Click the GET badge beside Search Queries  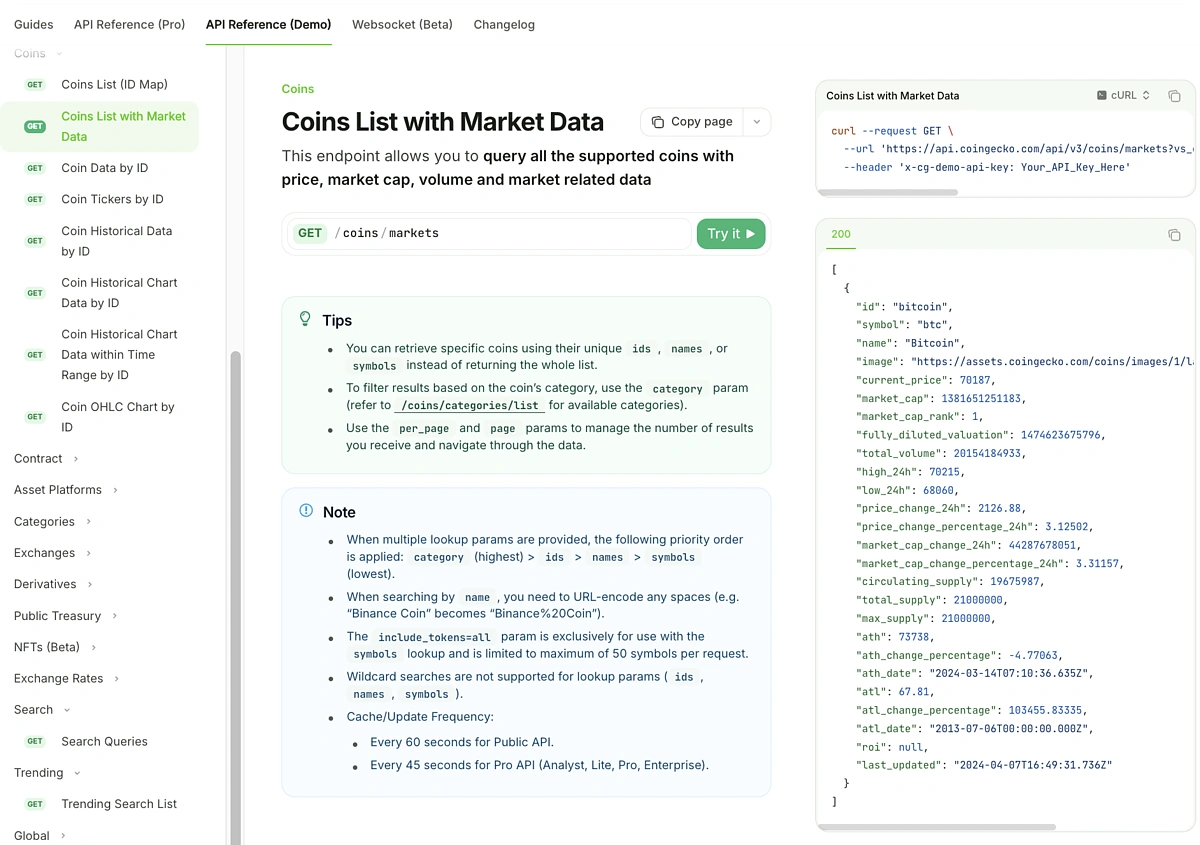pyautogui.click(x=35, y=741)
